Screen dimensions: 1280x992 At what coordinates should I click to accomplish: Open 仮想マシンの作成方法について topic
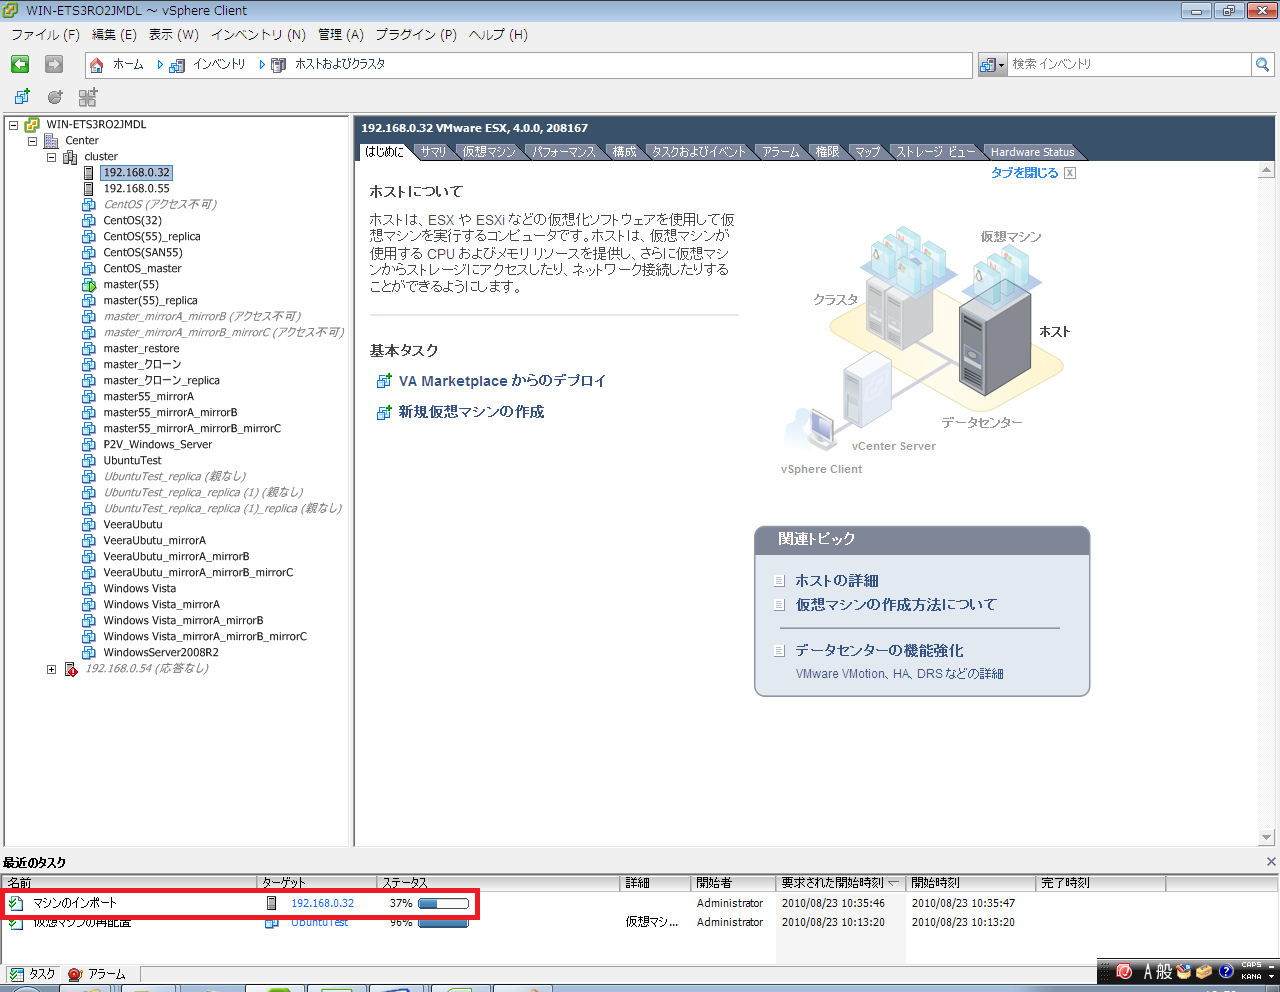coord(896,605)
